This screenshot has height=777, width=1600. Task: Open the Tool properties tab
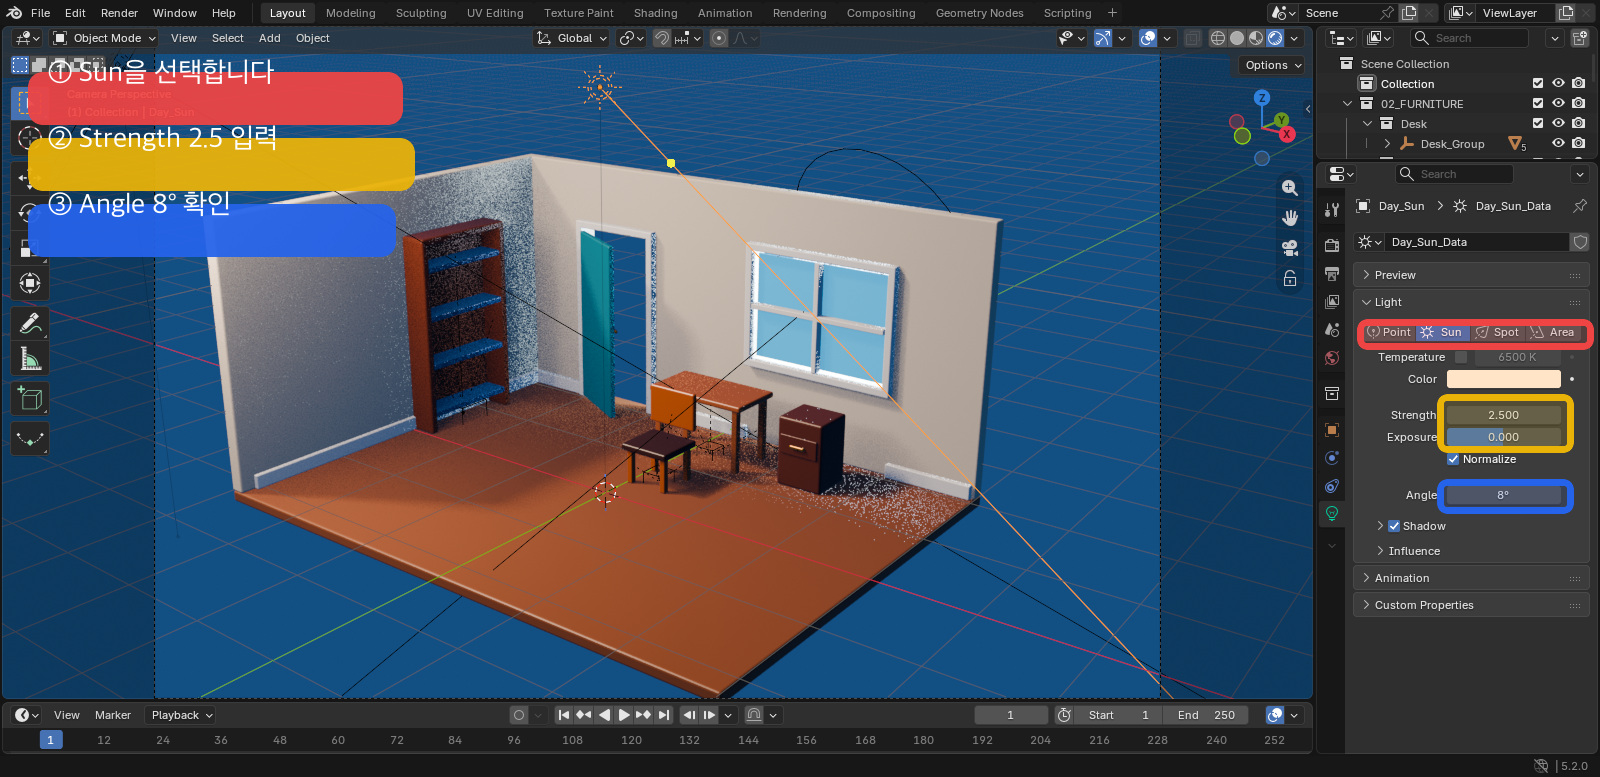pos(1332,210)
